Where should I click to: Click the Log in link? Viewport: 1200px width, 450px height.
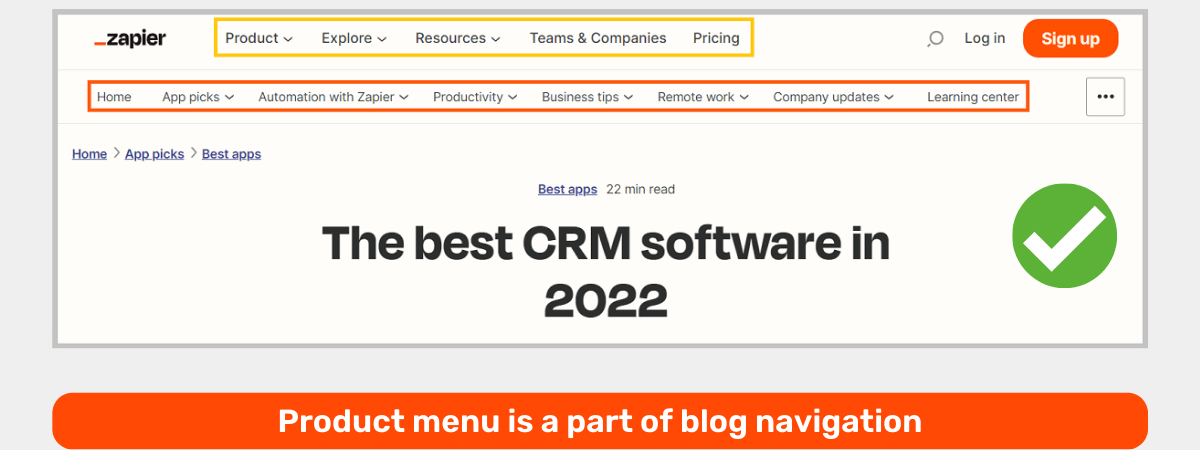tap(985, 38)
